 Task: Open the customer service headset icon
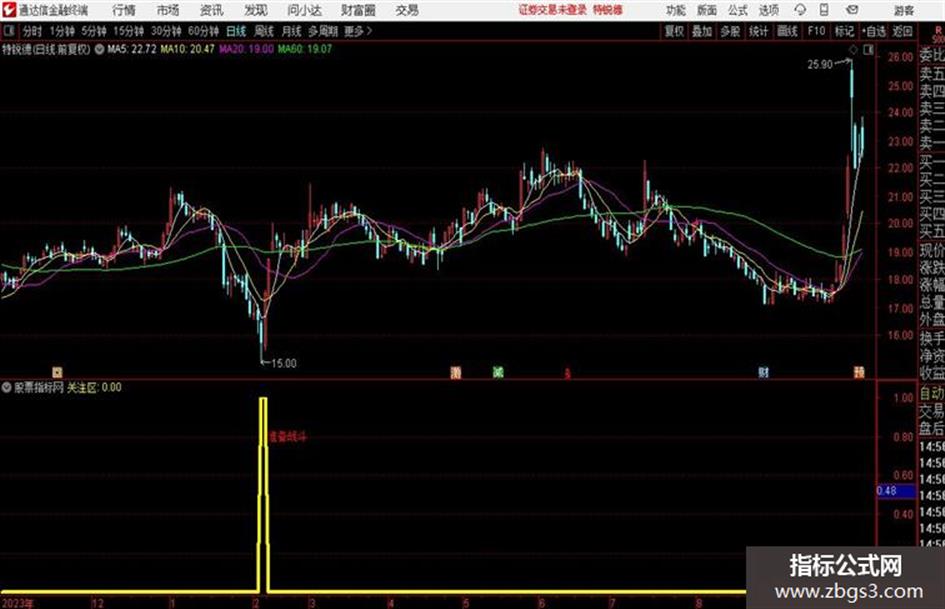(x=800, y=10)
